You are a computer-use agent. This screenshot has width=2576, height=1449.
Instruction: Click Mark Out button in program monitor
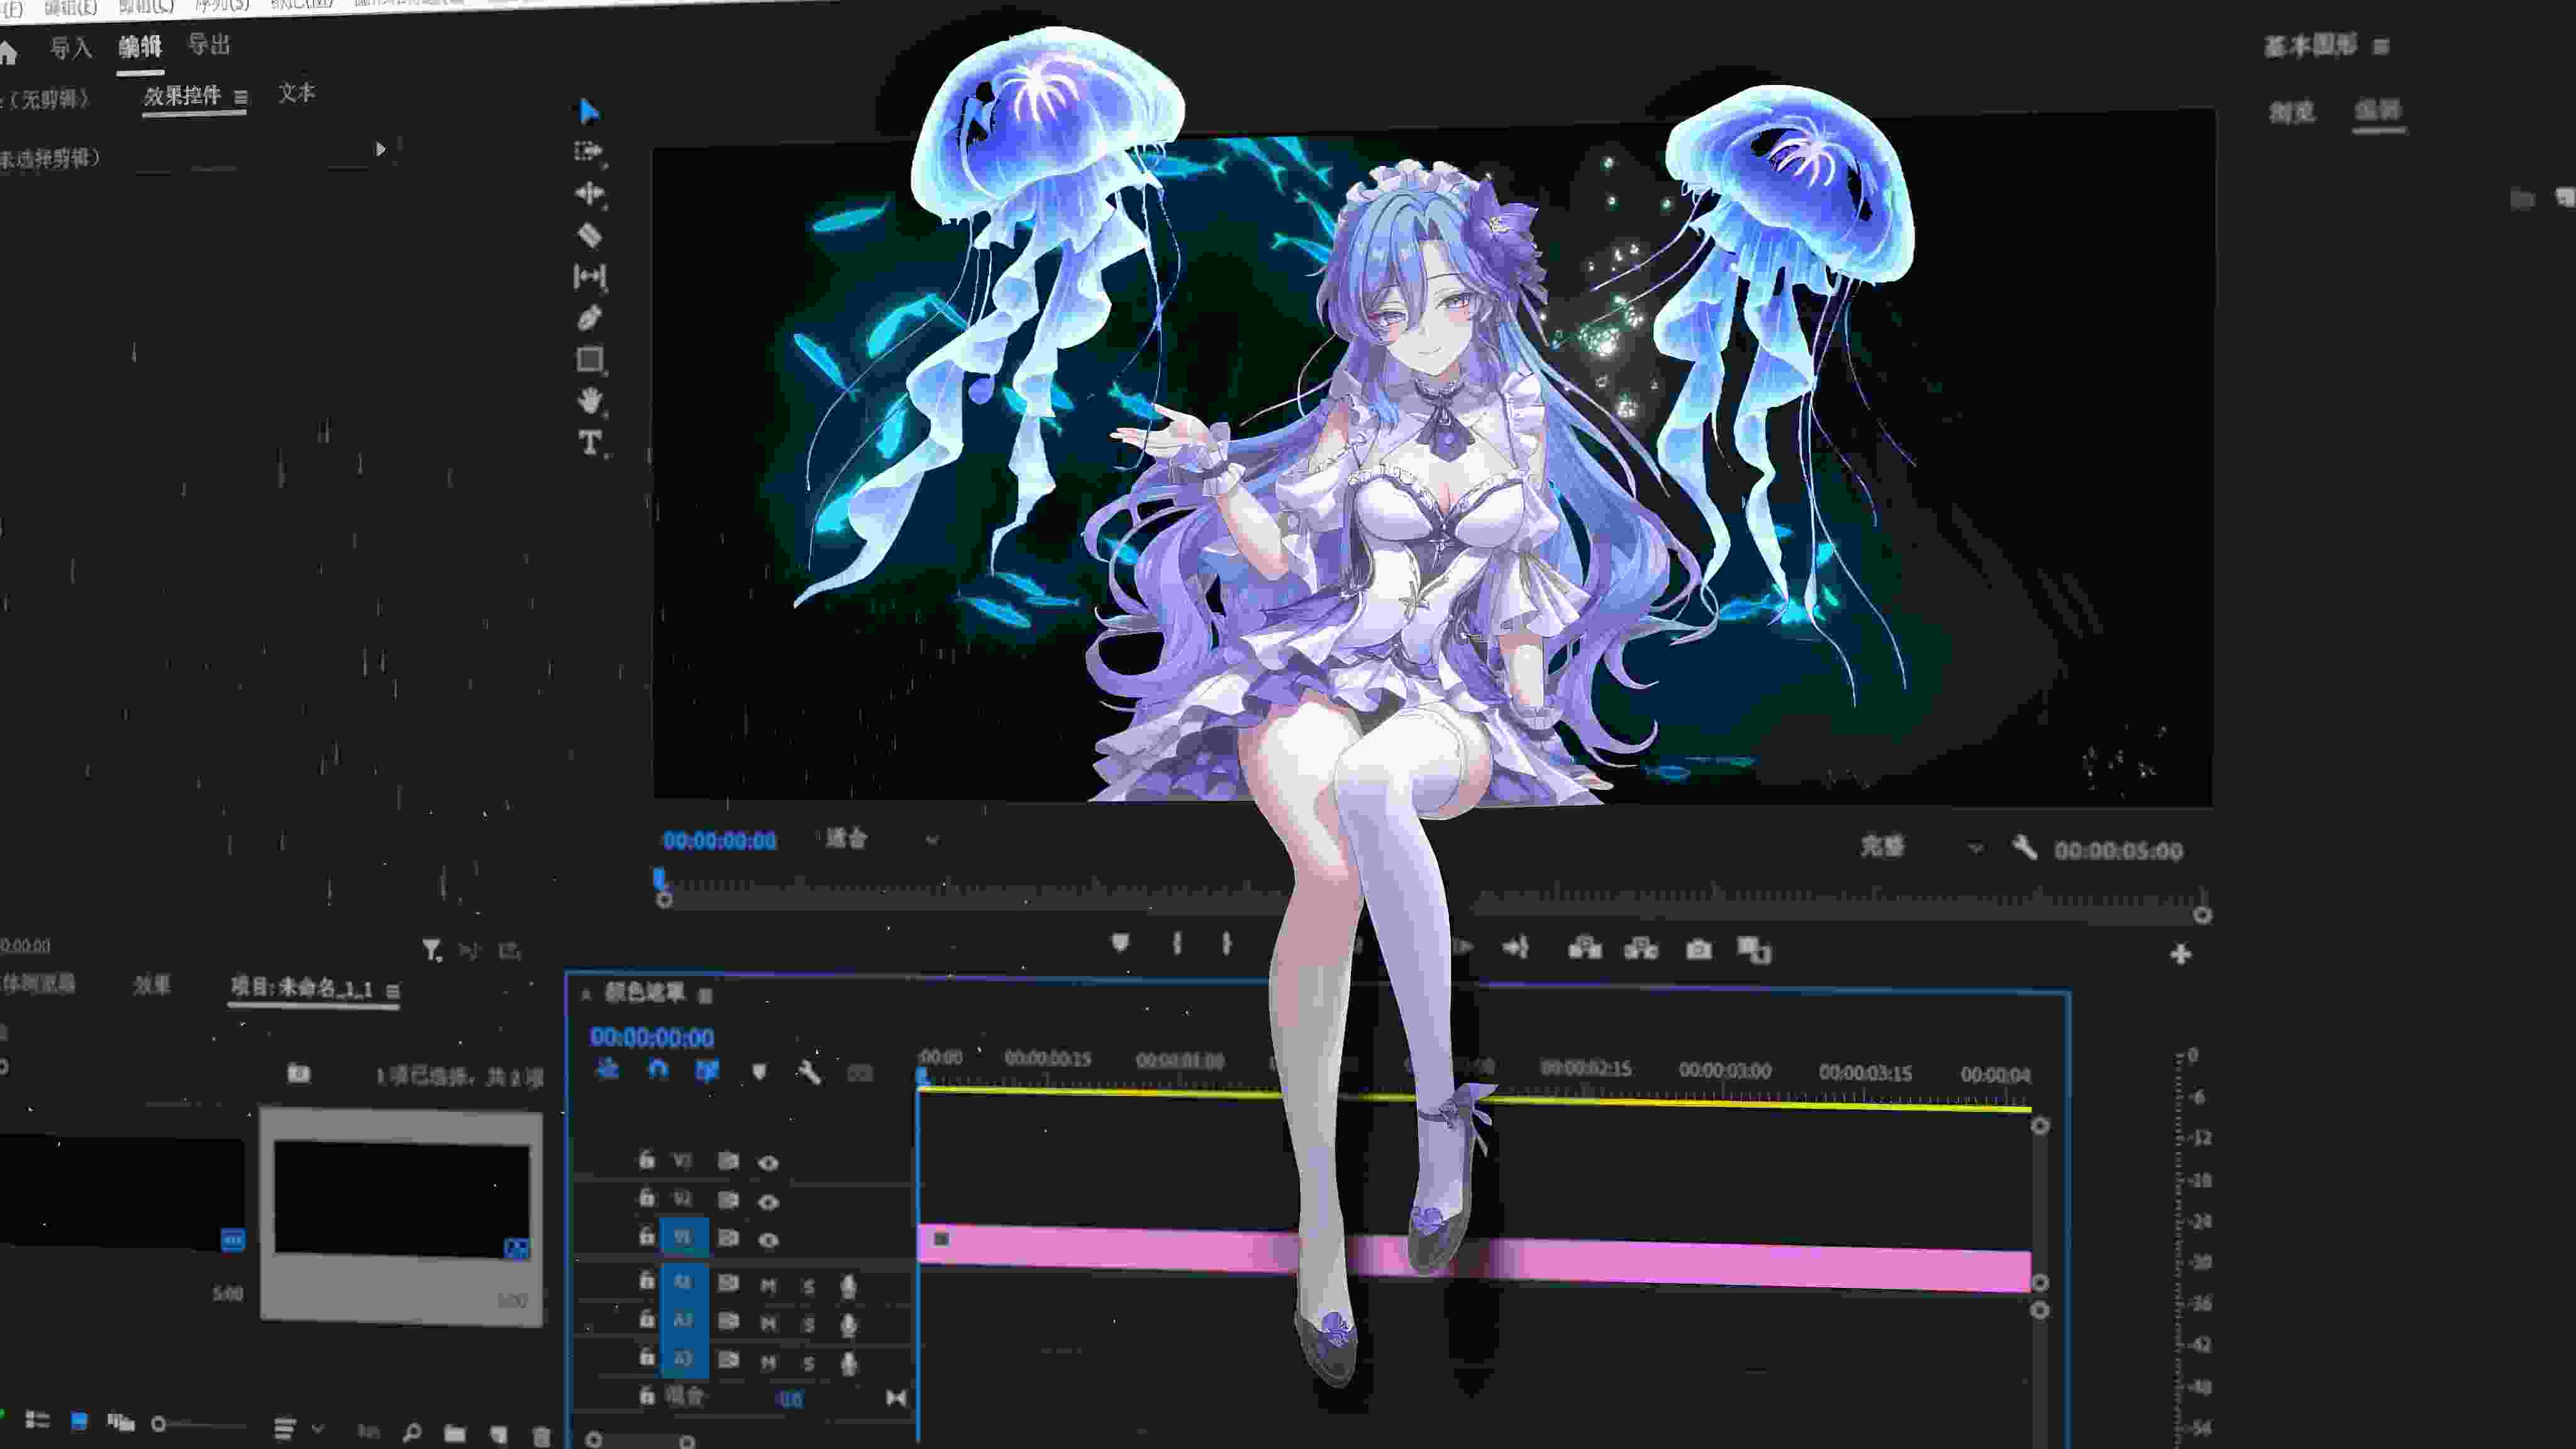tap(1227, 943)
